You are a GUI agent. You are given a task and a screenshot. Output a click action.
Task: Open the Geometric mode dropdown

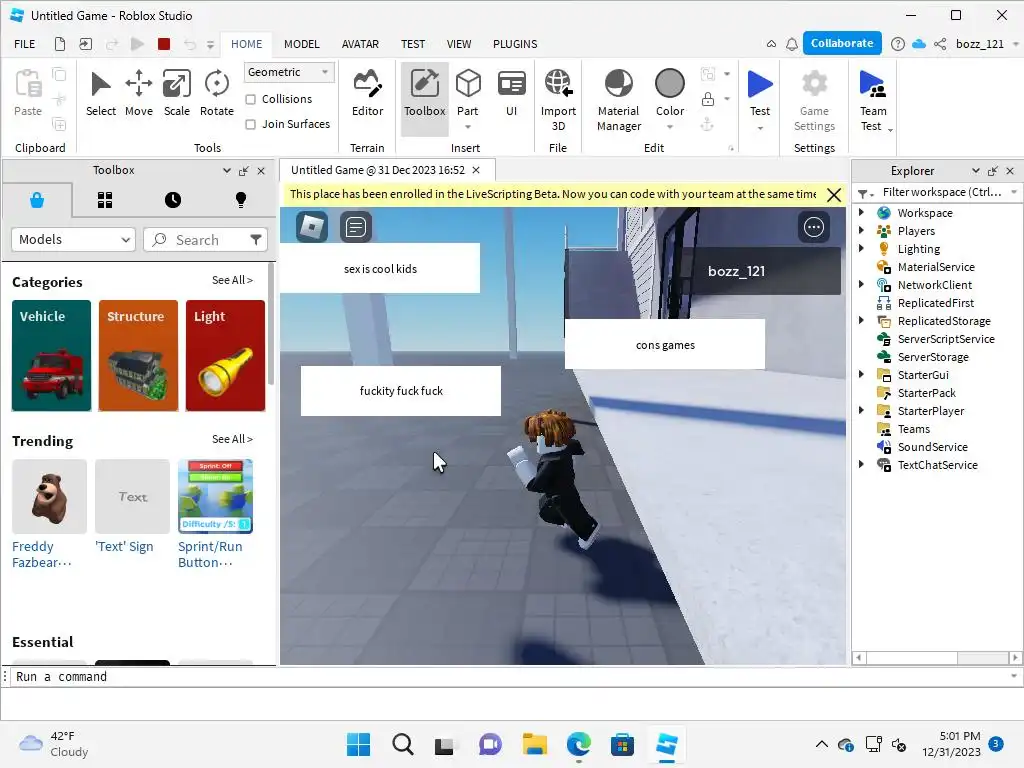[x=289, y=72]
